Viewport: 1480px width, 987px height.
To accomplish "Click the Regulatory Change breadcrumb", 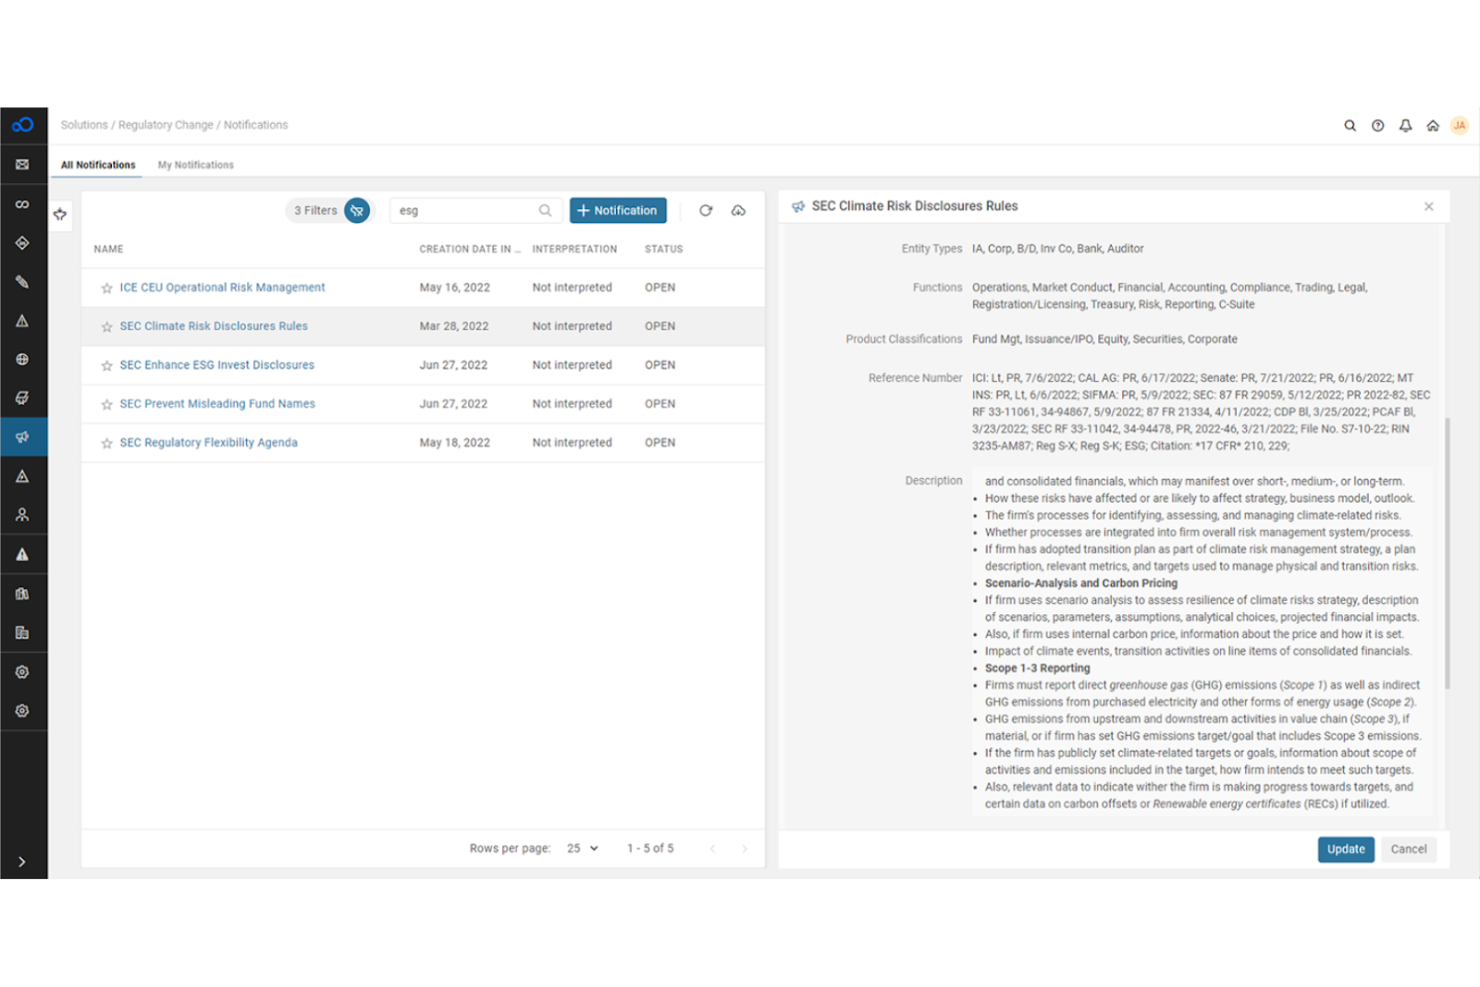I will (x=166, y=125).
